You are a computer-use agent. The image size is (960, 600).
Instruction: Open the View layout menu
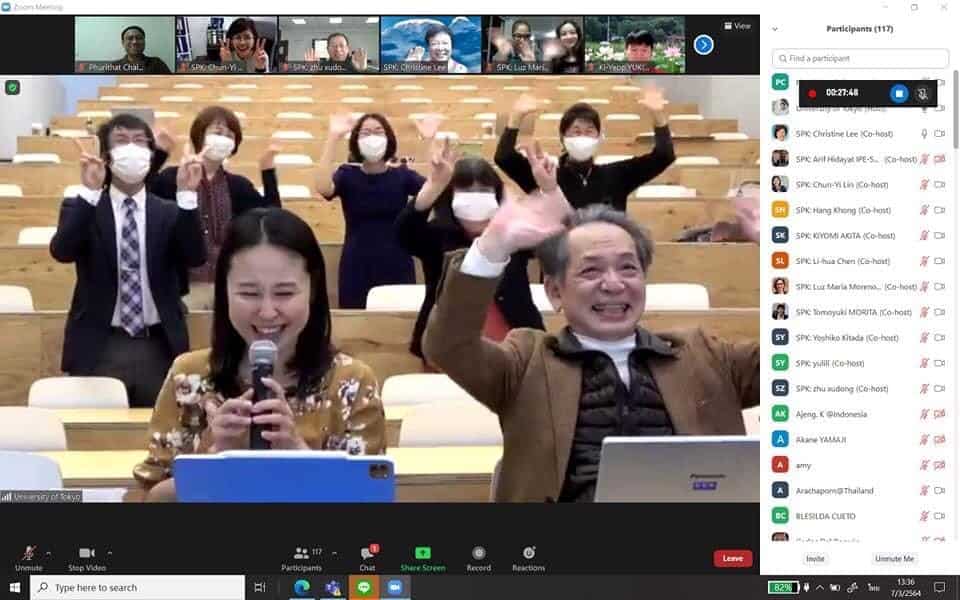point(736,26)
